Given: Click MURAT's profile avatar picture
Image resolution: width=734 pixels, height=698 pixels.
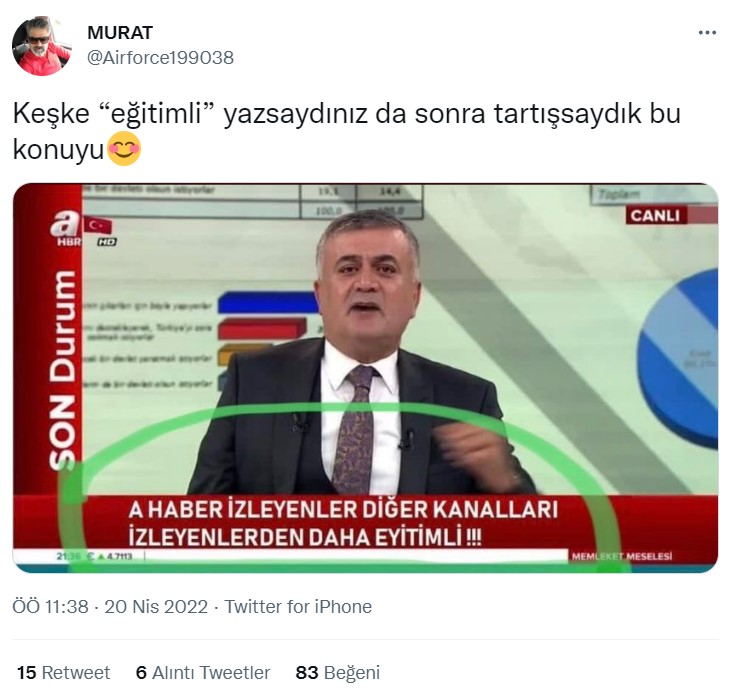Looking at the screenshot, I should tap(42, 45).
